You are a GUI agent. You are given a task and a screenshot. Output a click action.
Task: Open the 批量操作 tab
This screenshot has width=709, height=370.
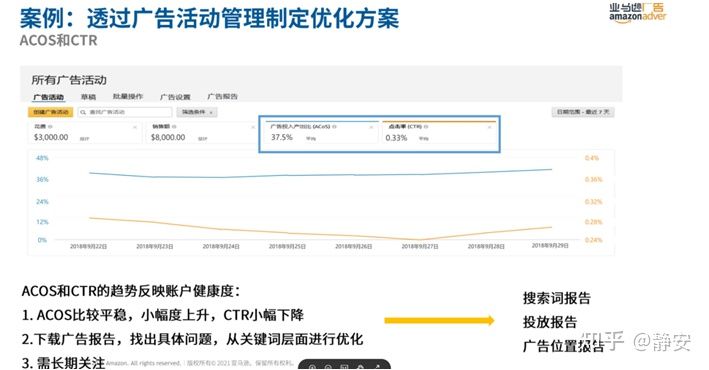click(128, 96)
